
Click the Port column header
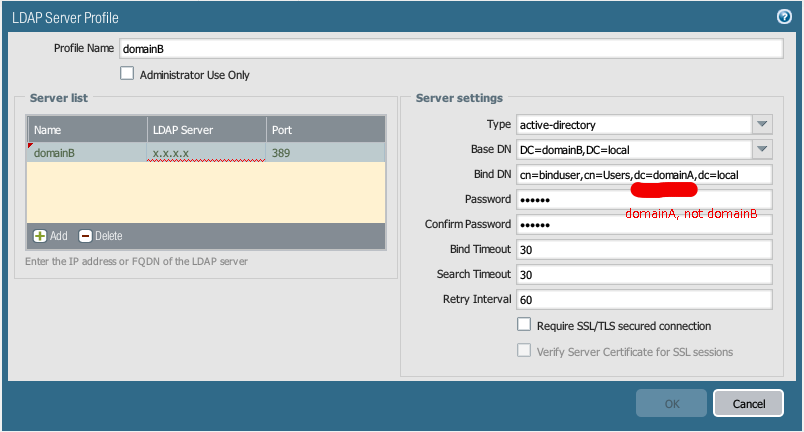point(324,129)
